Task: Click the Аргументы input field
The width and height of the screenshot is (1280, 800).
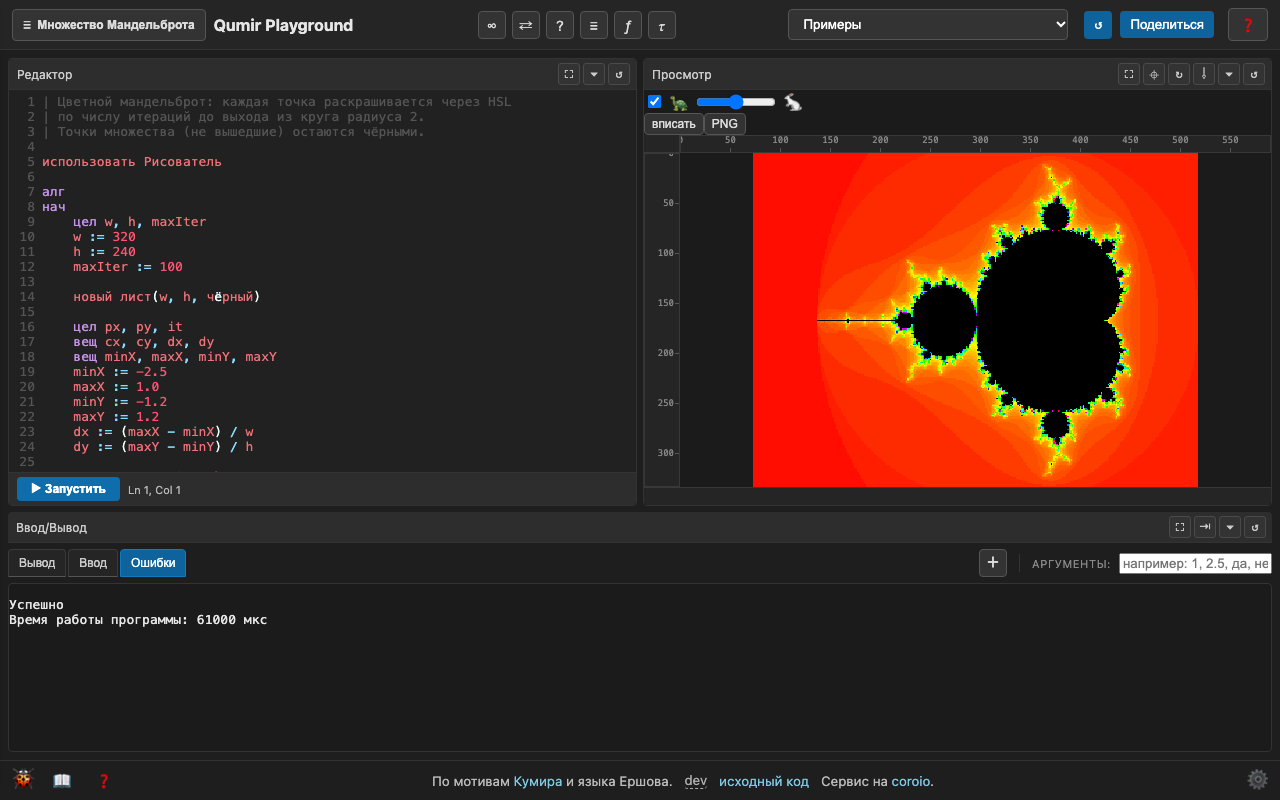Action: click(x=1195, y=564)
